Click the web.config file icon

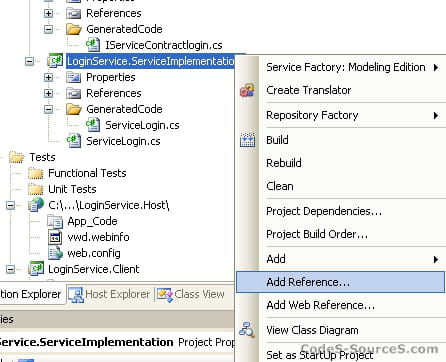55,253
